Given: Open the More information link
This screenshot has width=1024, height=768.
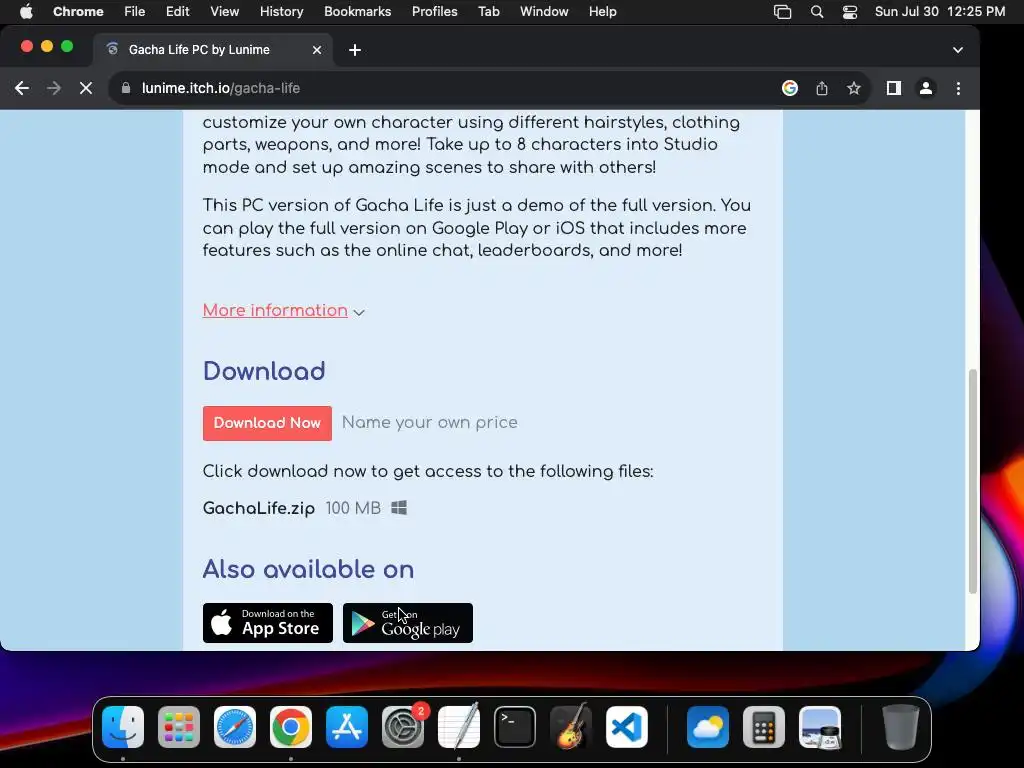Looking at the screenshot, I should click(x=275, y=310).
